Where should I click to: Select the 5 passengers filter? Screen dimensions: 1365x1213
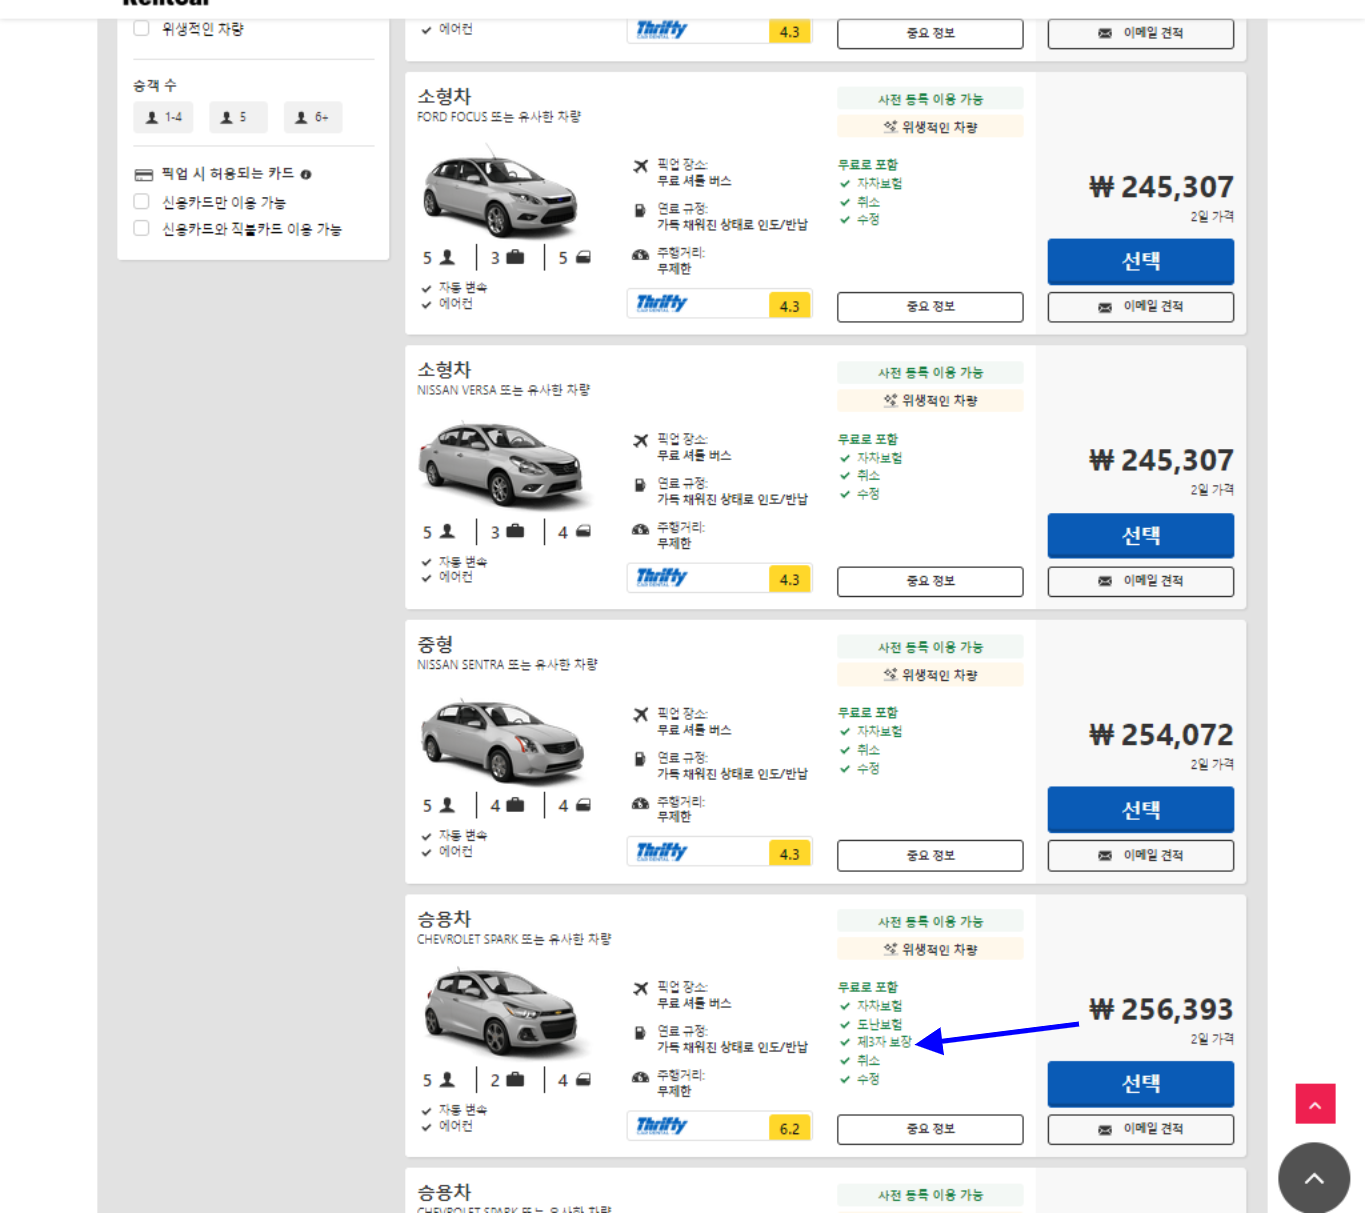[x=238, y=117]
